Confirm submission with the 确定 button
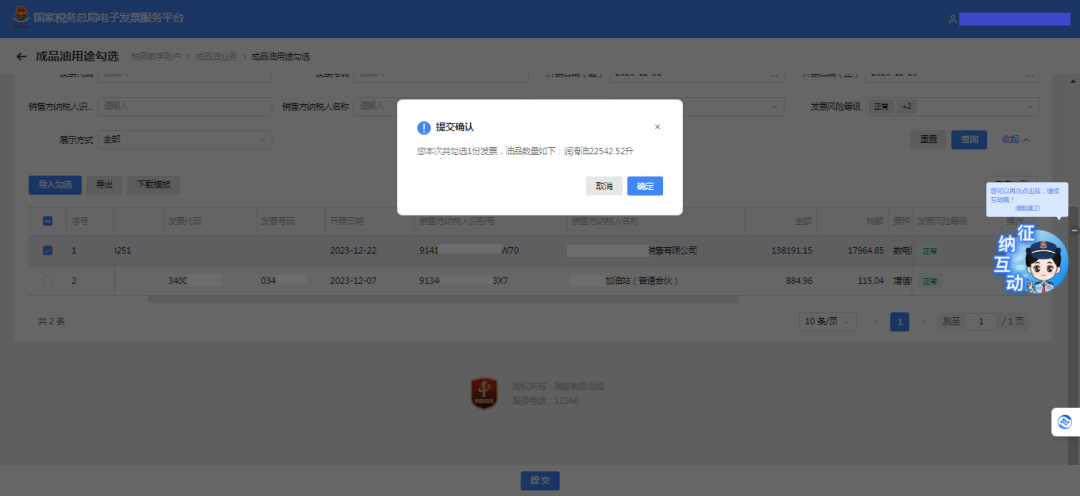This screenshot has width=1080, height=496. 645,186
